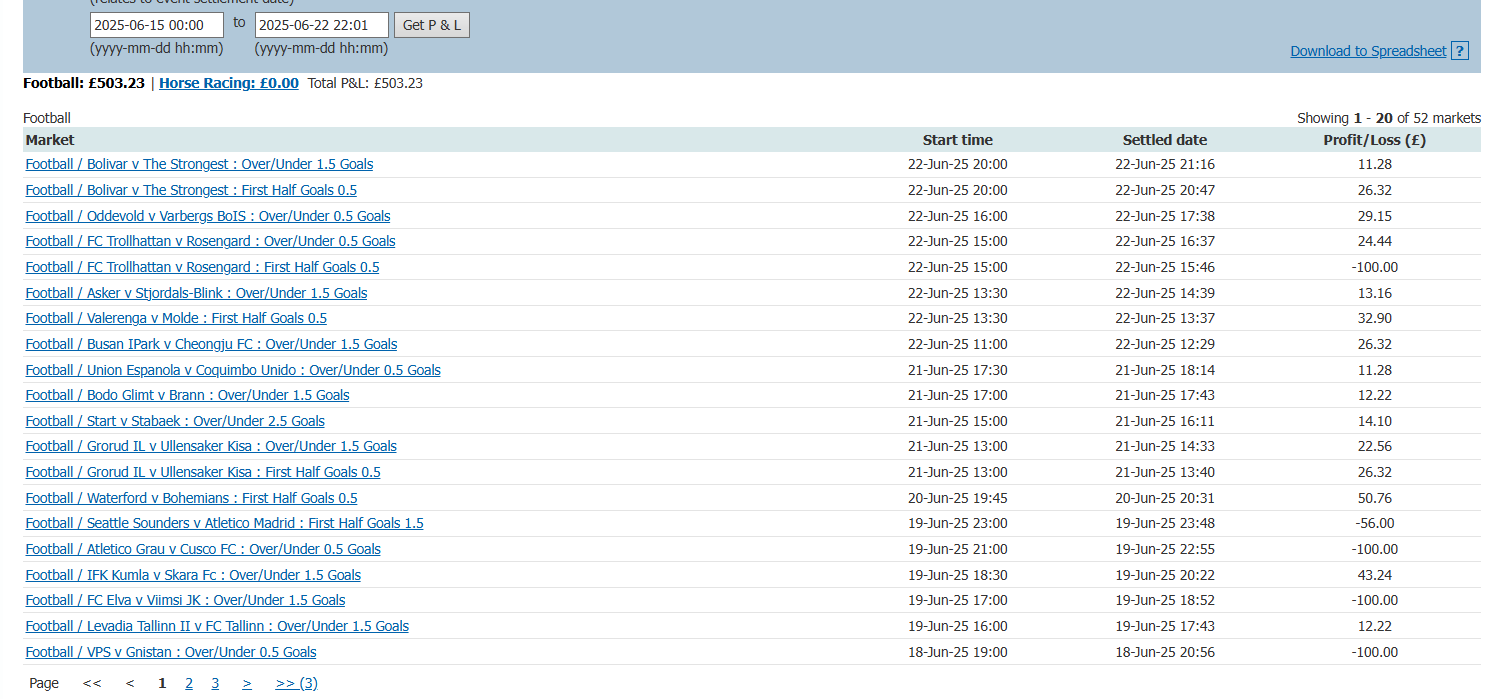Screen dimensions: 1504x699
Task: Click start time 20-Jun-25 19:45
Action: click(958, 498)
